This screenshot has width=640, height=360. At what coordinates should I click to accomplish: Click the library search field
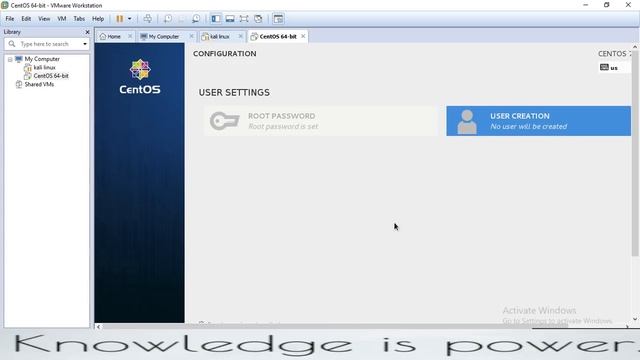47,44
